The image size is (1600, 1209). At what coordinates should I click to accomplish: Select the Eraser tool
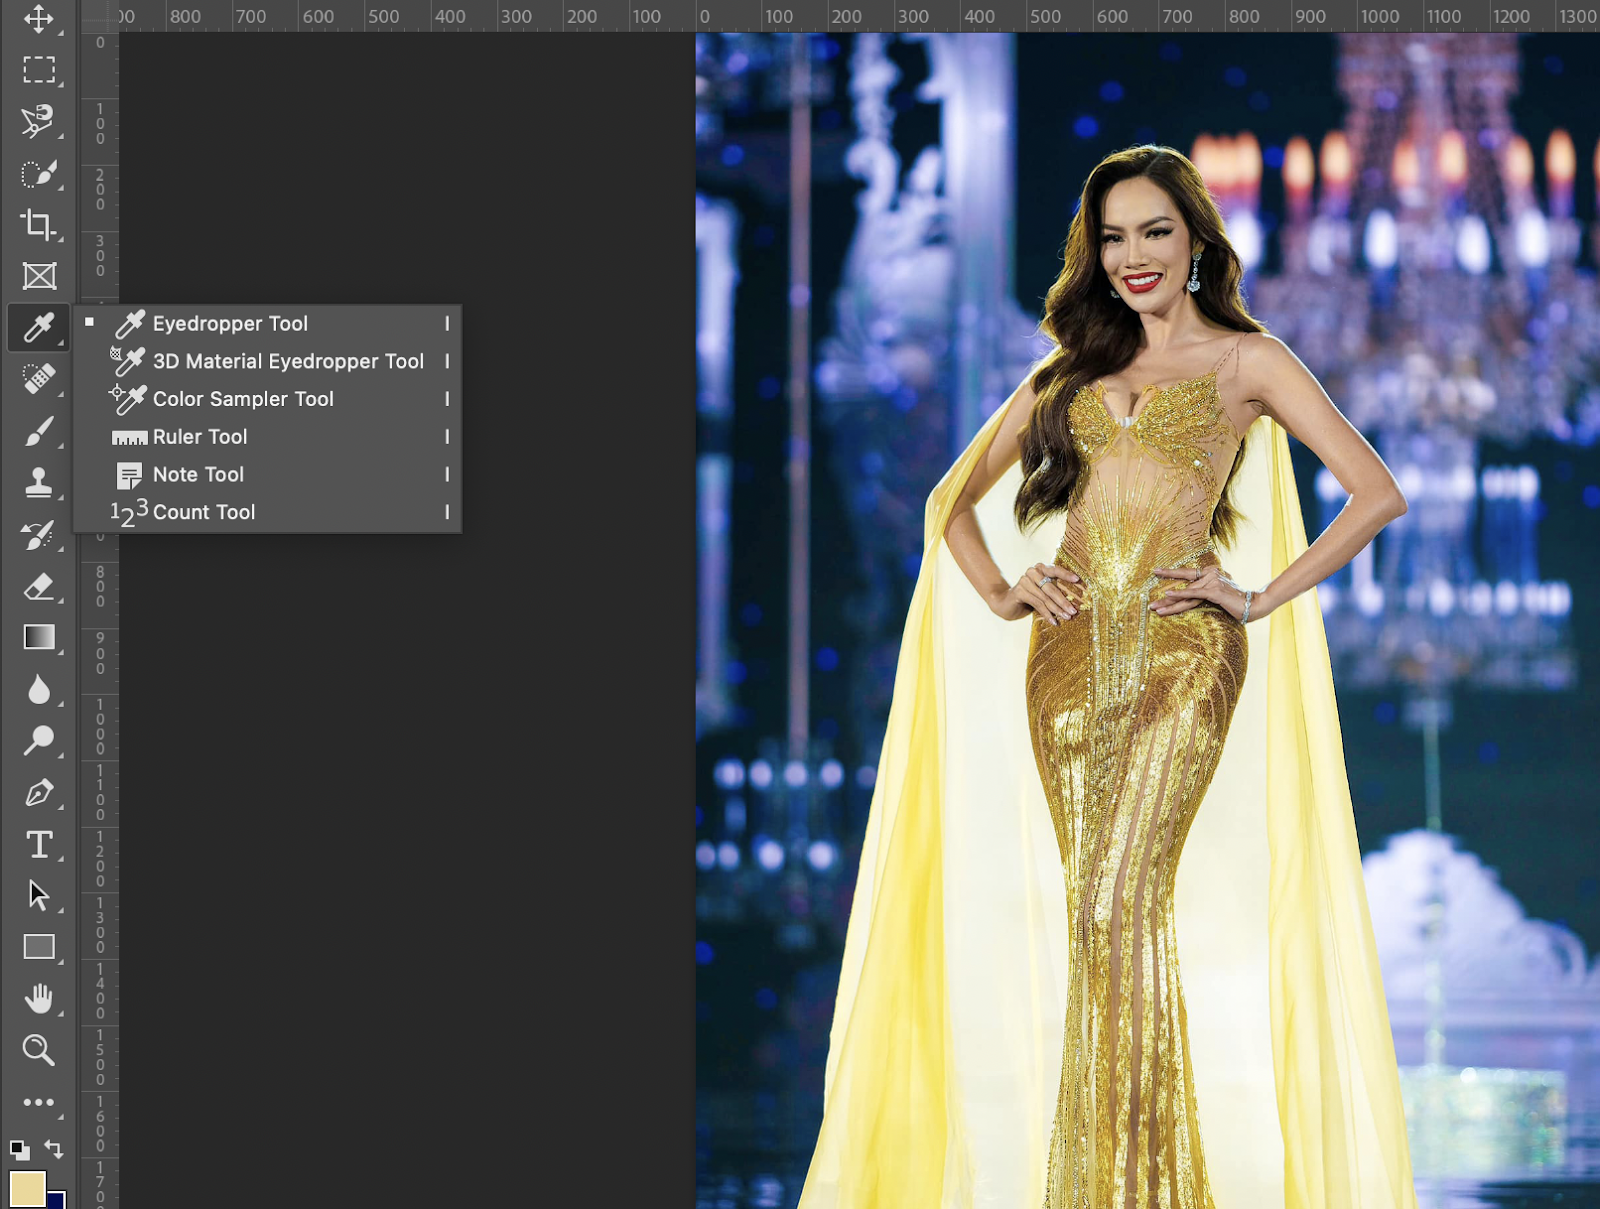click(39, 586)
